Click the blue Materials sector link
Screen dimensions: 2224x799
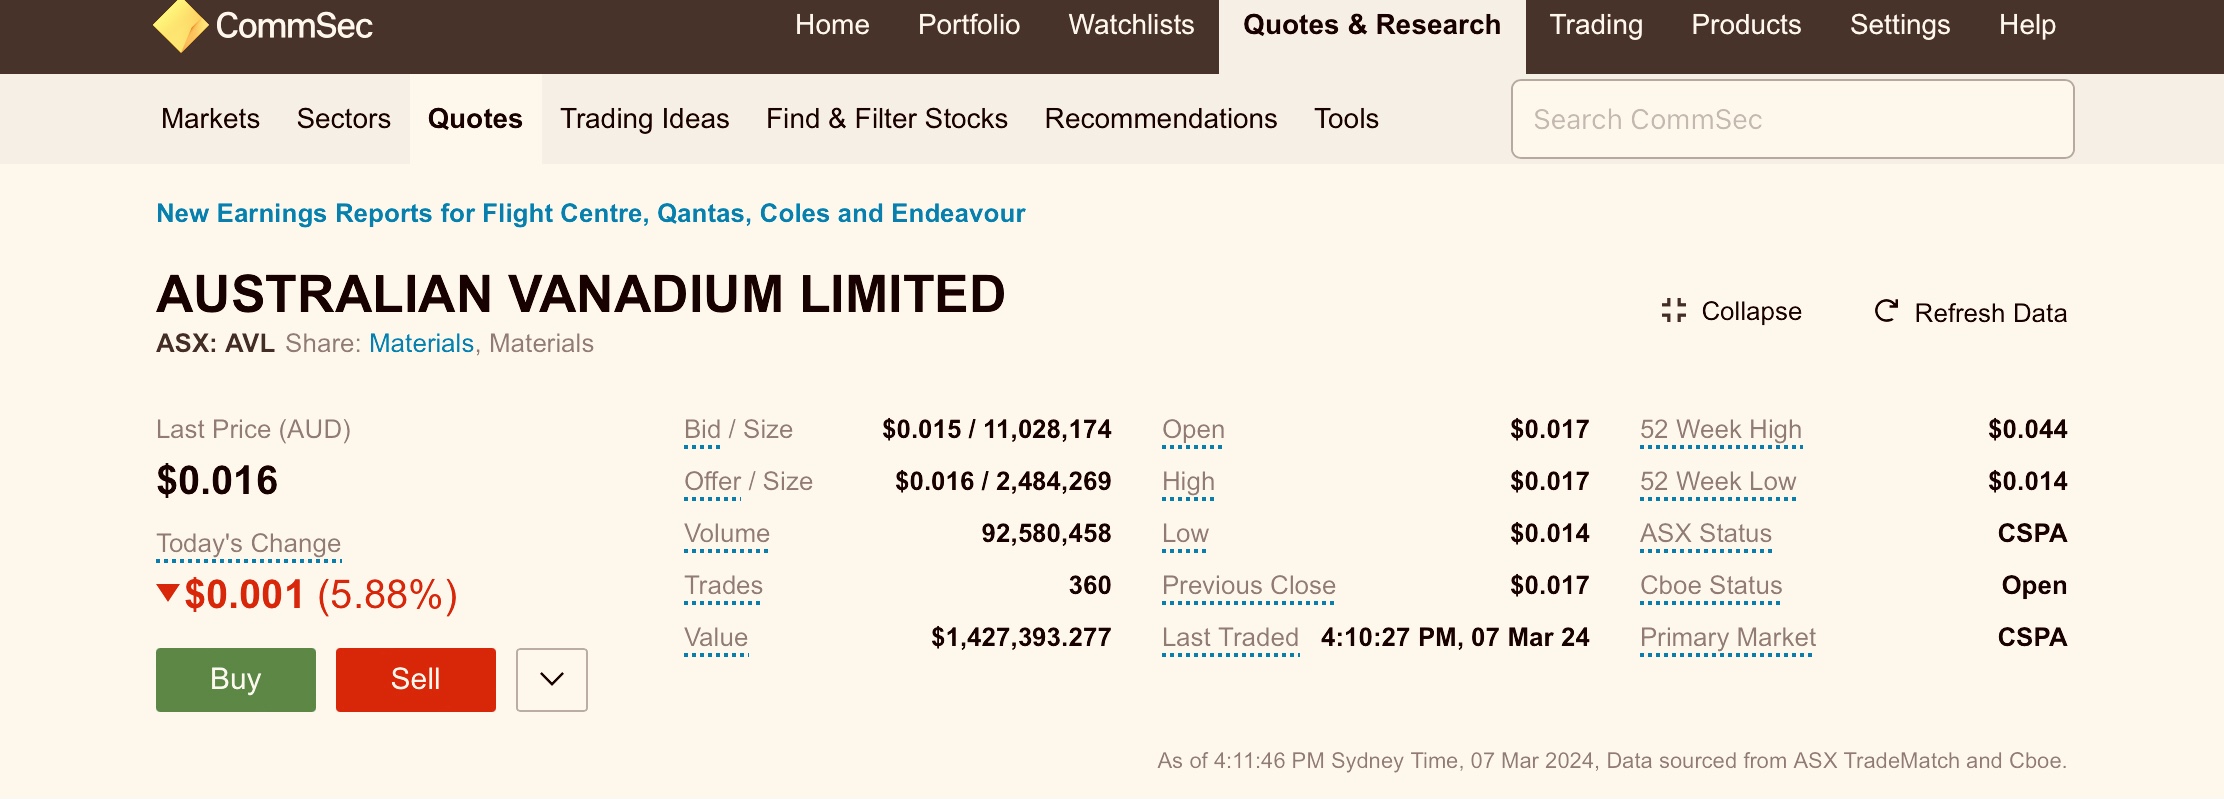(x=421, y=343)
